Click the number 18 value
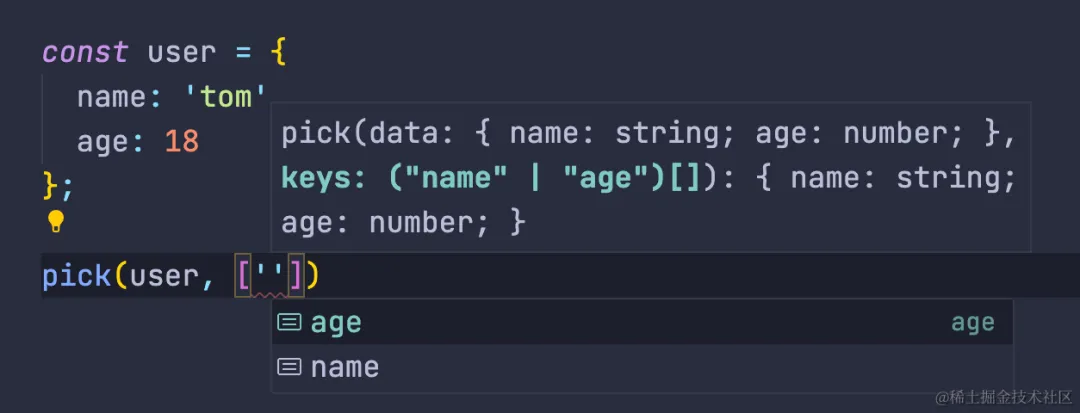 pyautogui.click(x=181, y=141)
